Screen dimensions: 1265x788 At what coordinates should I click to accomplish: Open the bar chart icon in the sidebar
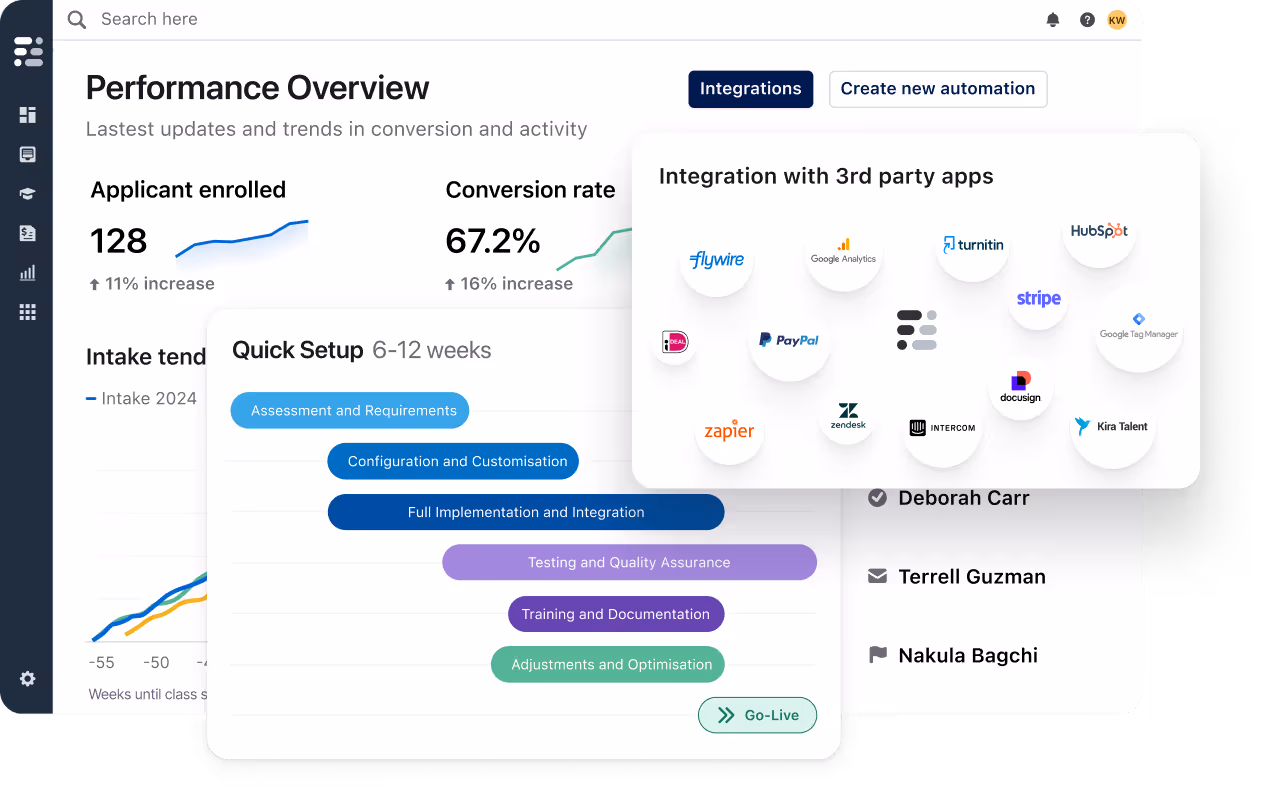click(28, 272)
